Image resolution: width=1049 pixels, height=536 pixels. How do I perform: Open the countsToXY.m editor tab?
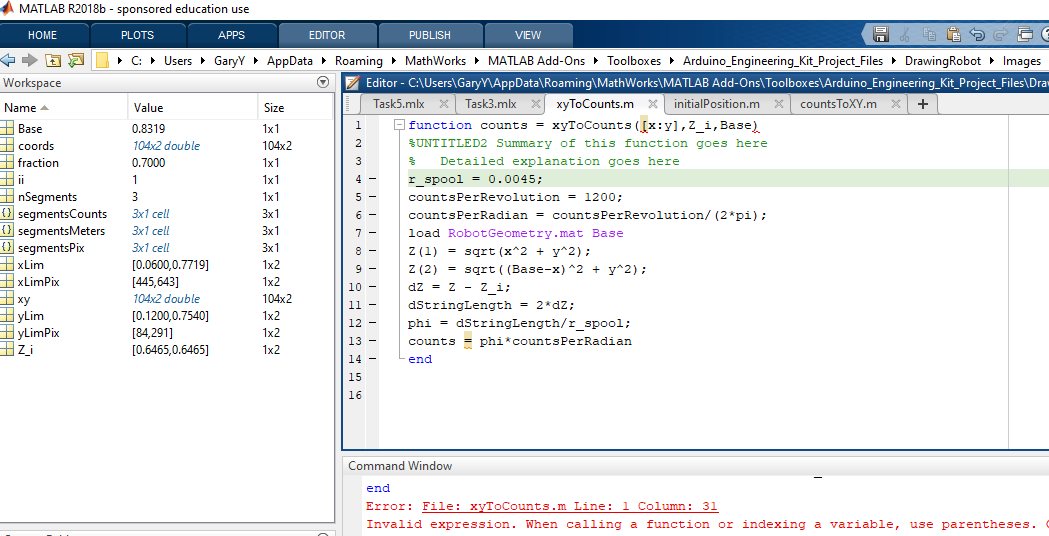point(837,104)
